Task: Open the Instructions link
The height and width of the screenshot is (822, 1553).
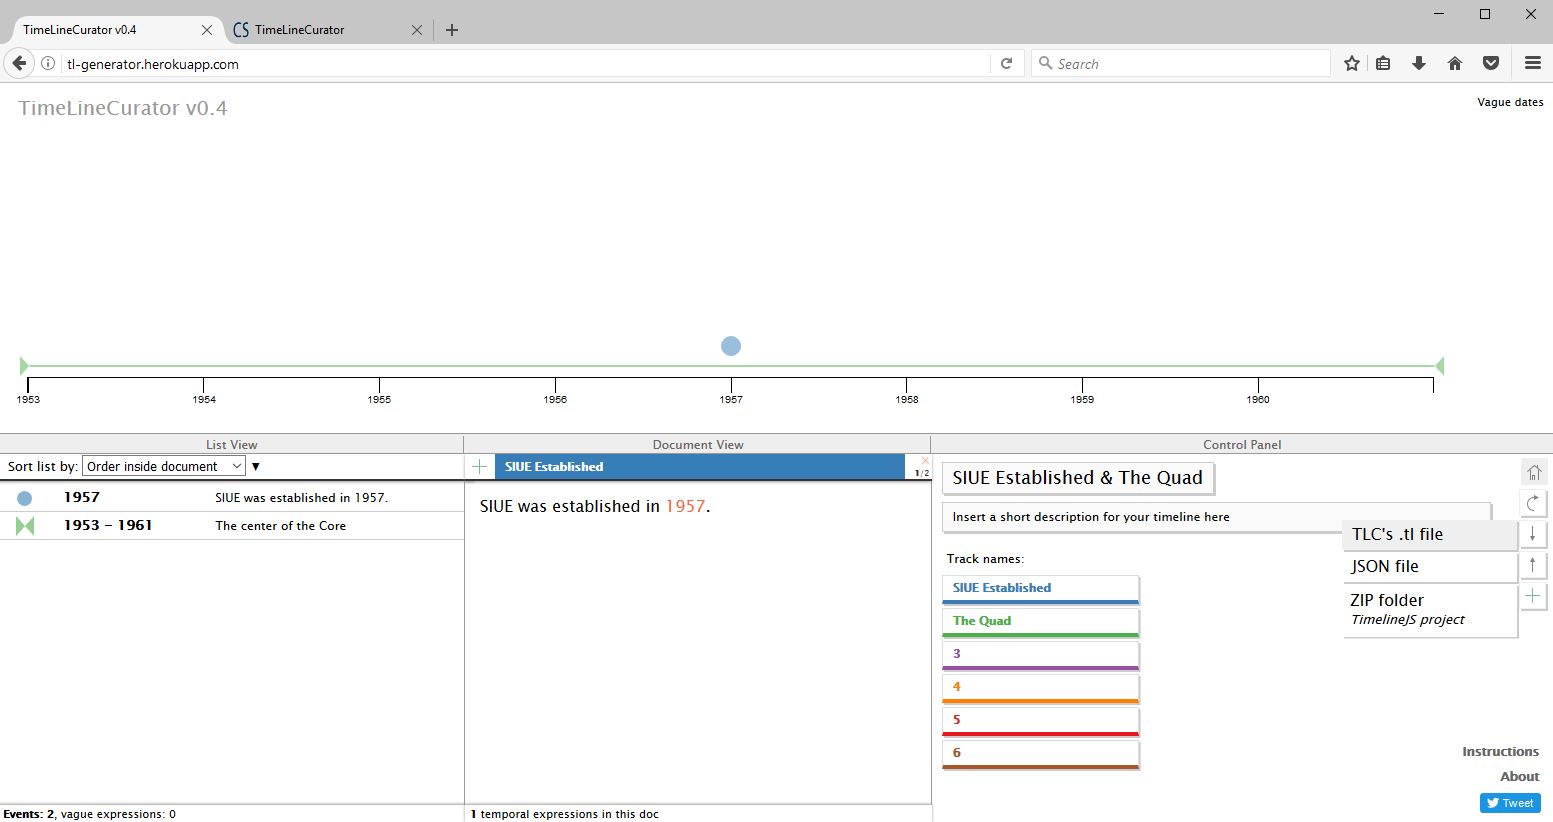Action: coord(1500,752)
